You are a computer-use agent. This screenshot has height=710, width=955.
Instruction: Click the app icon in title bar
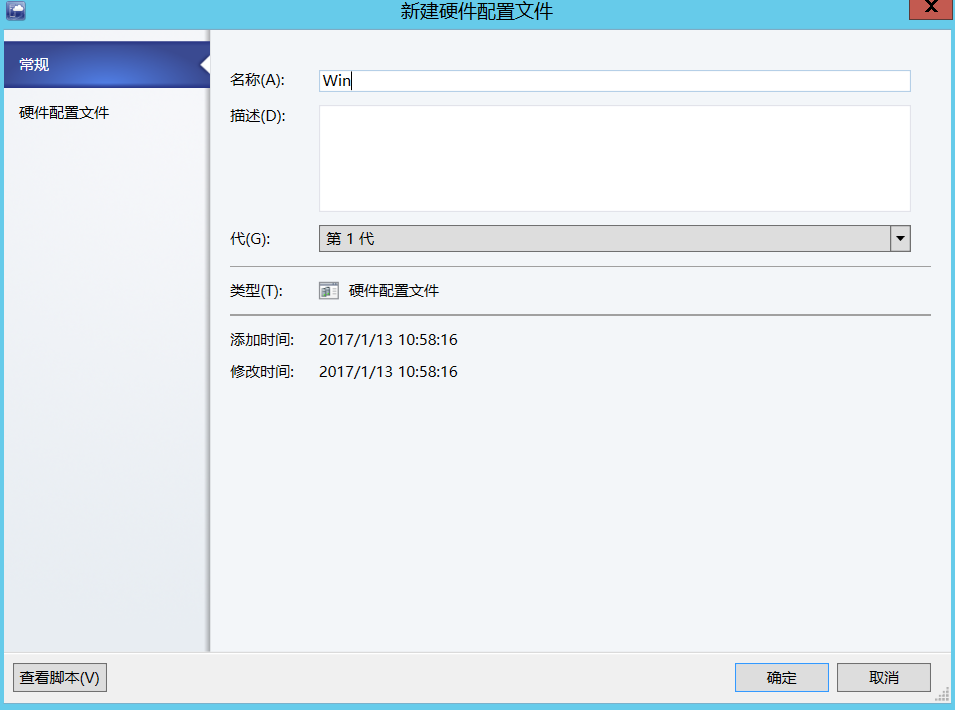coord(16,10)
